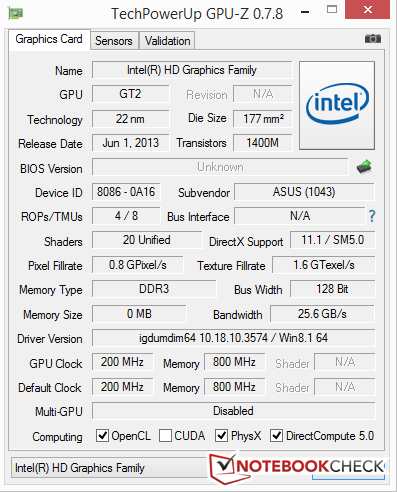Minimize the GPU-Z window
The image size is (397, 492).
coord(305,12)
